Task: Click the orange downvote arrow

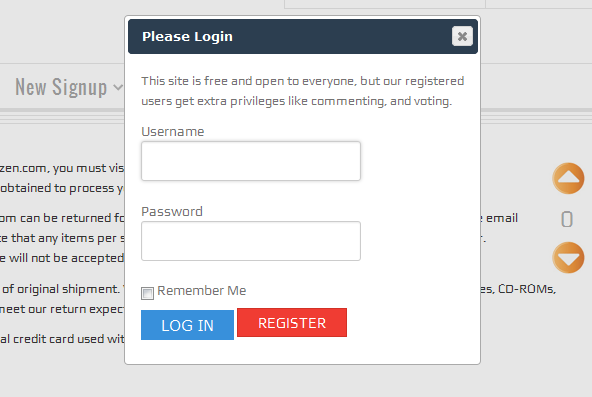Action: coord(568,258)
